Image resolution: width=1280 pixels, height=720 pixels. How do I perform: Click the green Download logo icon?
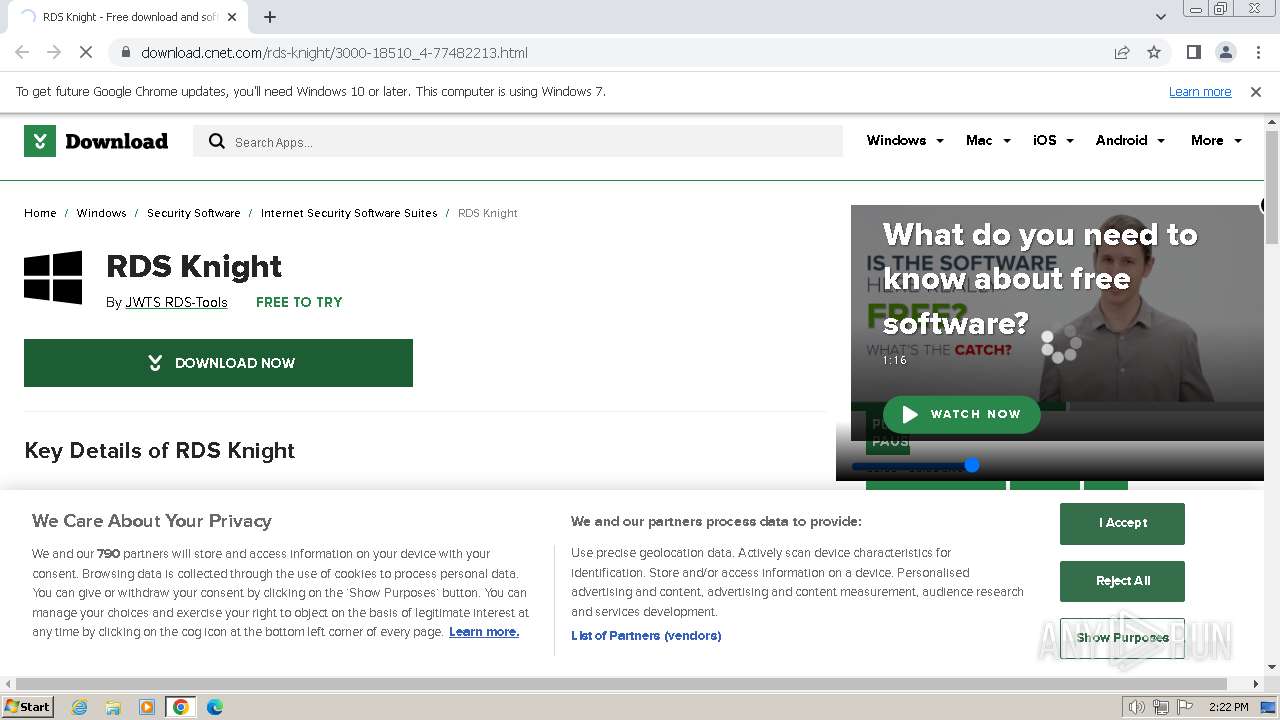click(x=40, y=141)
